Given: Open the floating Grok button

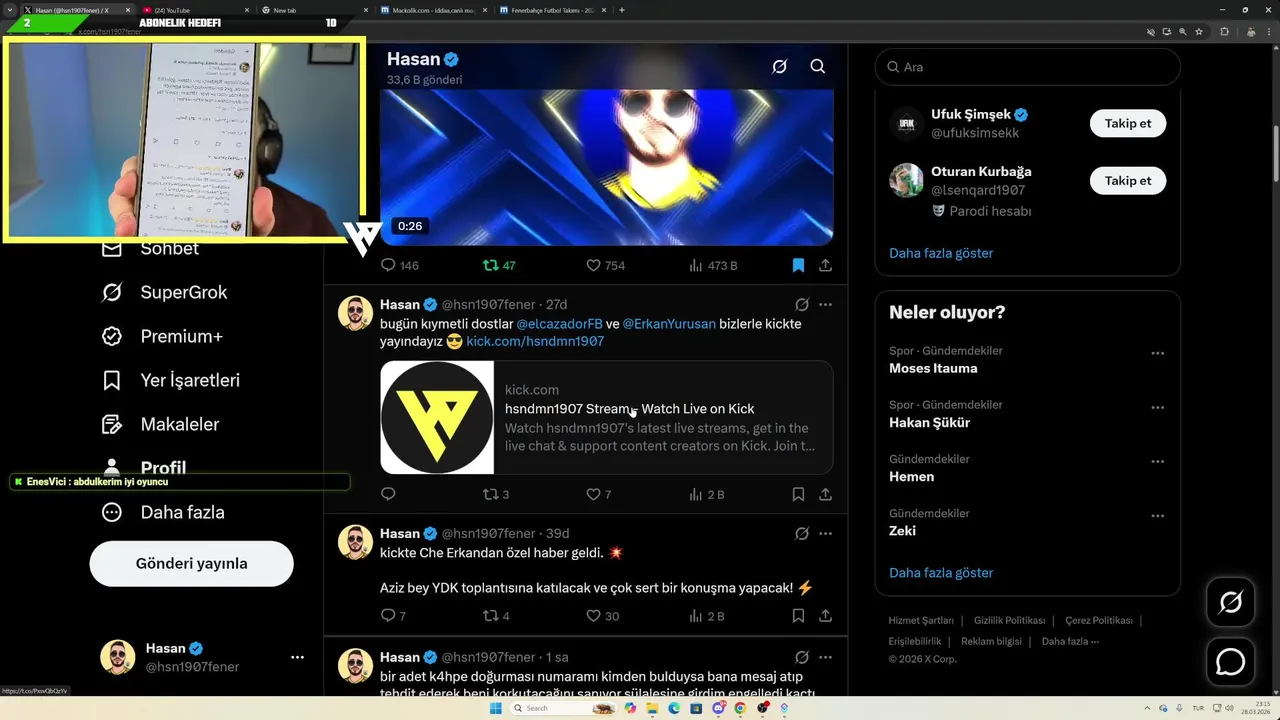Looking at the screenshot, I should 1230,602.
